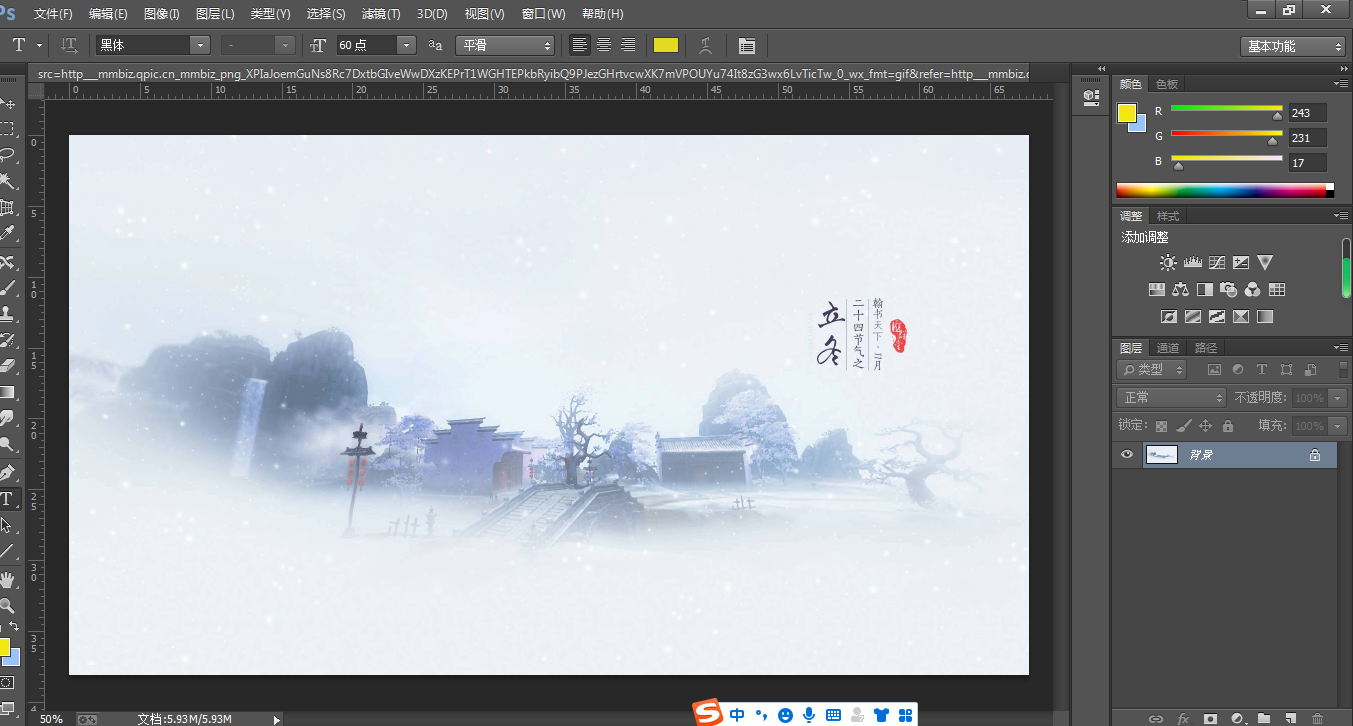The width and height of the screenshot is (1353, 726).
Task: Open the character and paragraph panels
Action: tap(746, 45)
